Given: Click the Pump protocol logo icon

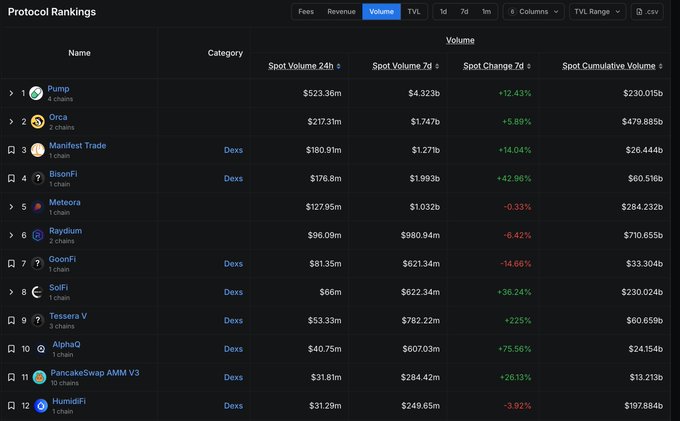Looking at the screenshot, I should [x=36, y=93].
